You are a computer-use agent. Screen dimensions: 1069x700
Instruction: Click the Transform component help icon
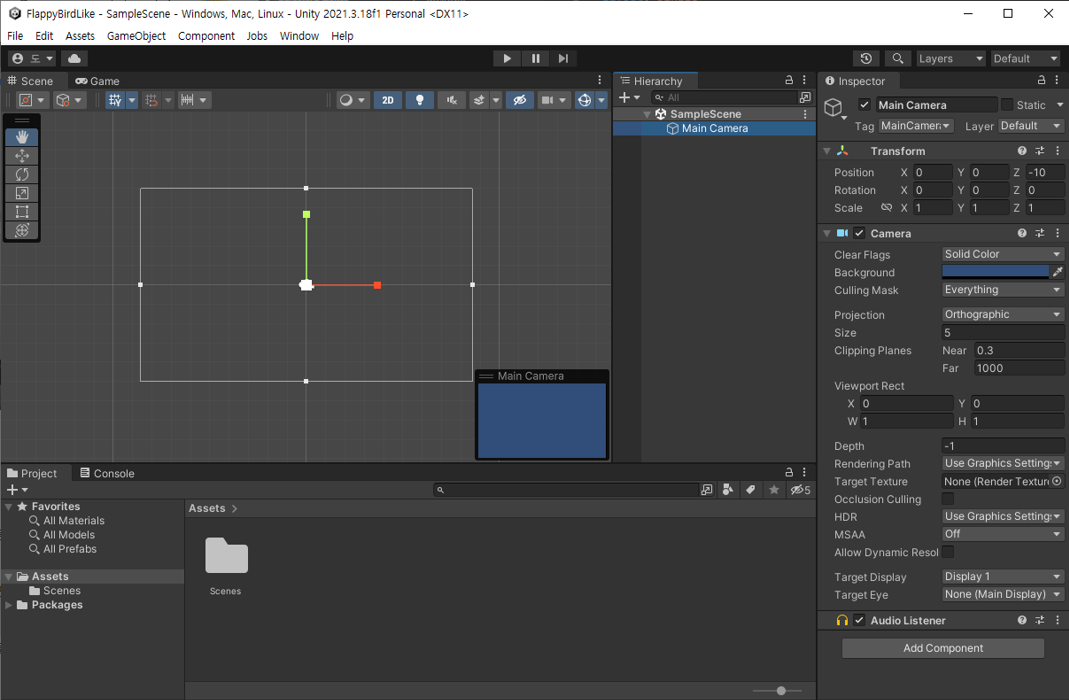tap(1022, 151)
